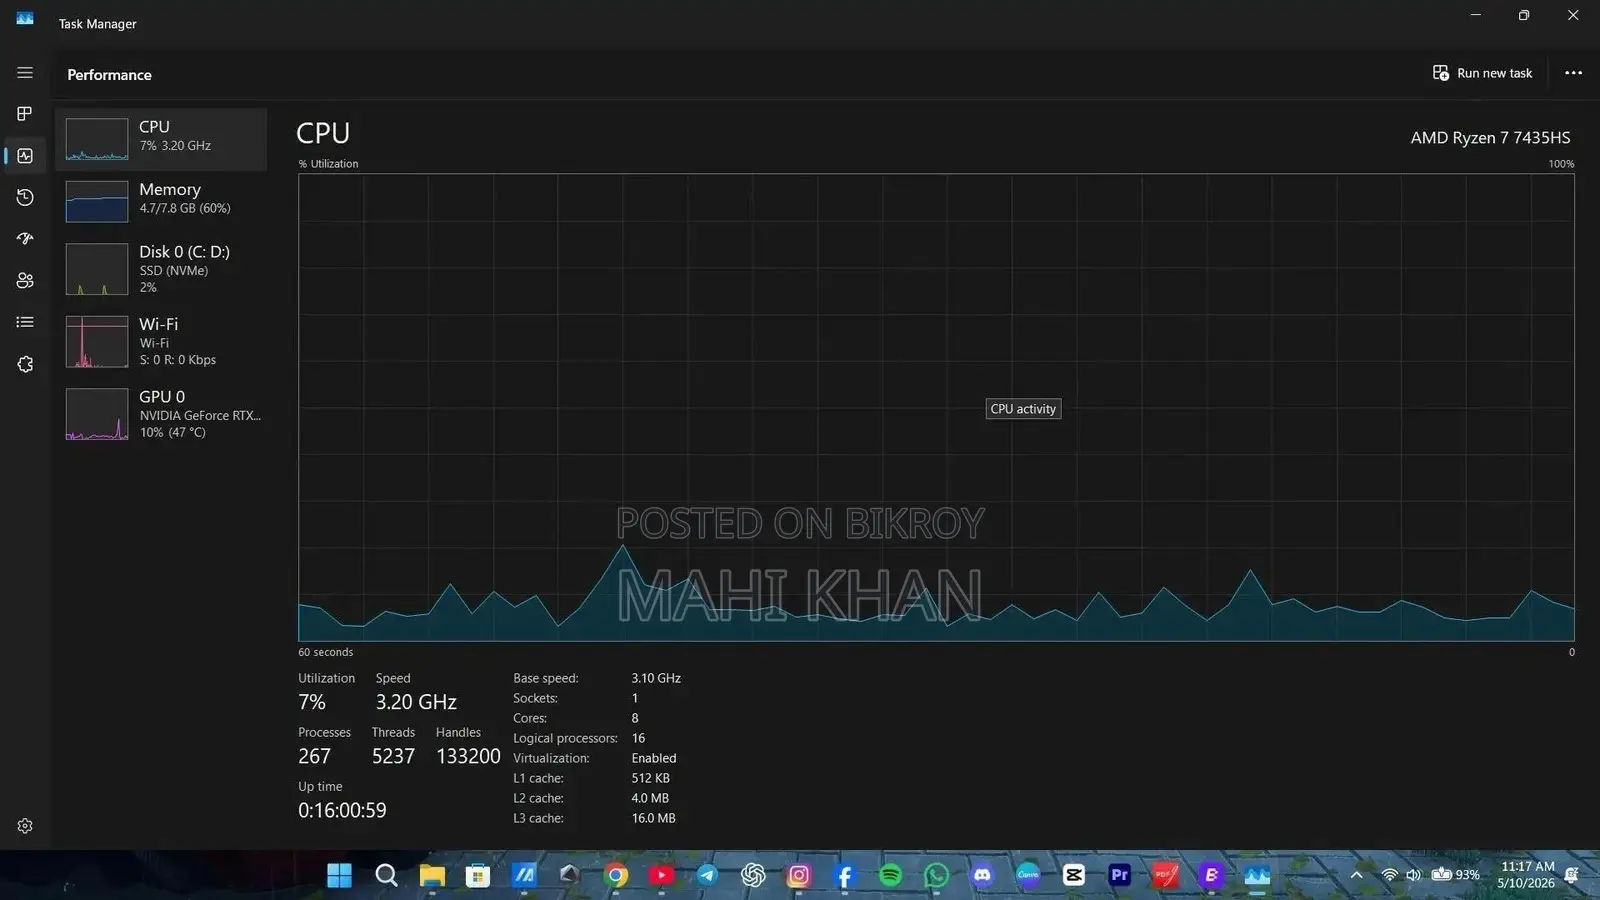Select the Performance page icon in sidebar
This screenshot has height=900, width=1600.
point(25,156)
